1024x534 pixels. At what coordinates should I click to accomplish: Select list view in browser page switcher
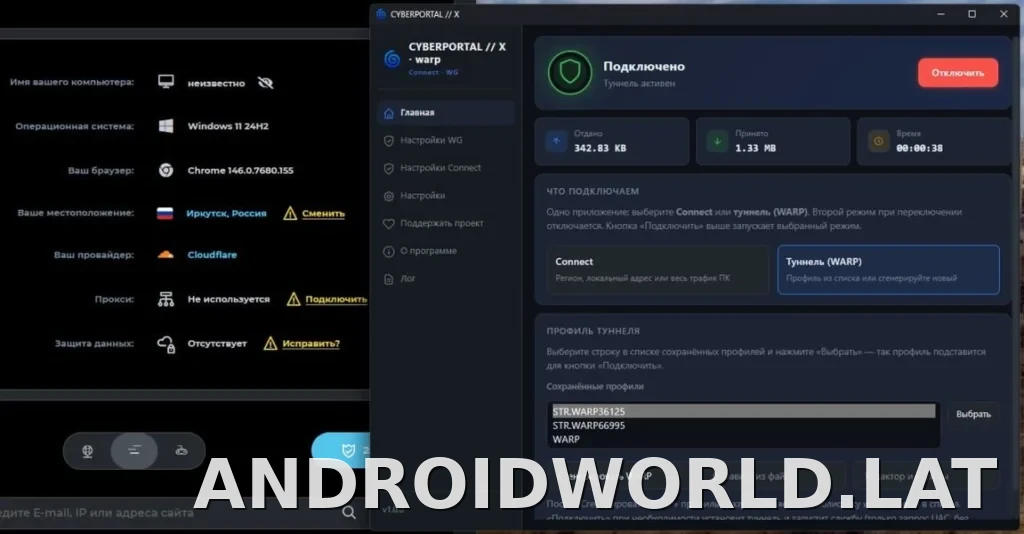tap(134, 450)
